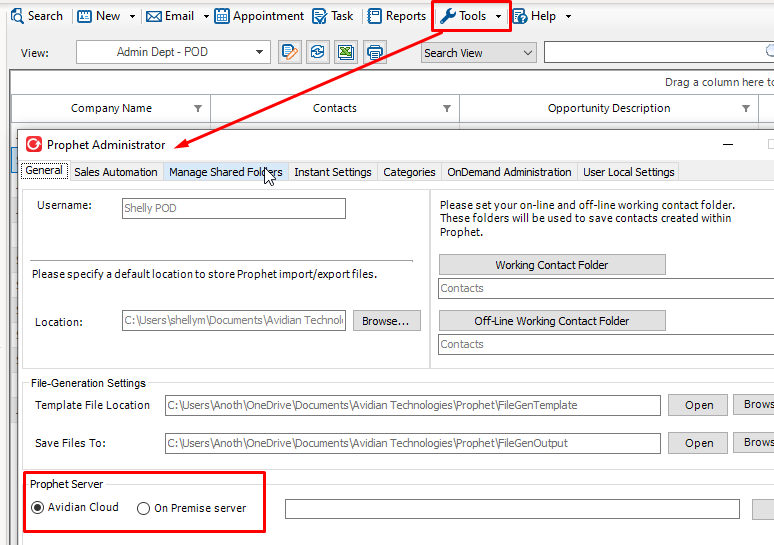Open the New dropdown arrow
This screenshot has width=774, height=545.
coord(132,17)
